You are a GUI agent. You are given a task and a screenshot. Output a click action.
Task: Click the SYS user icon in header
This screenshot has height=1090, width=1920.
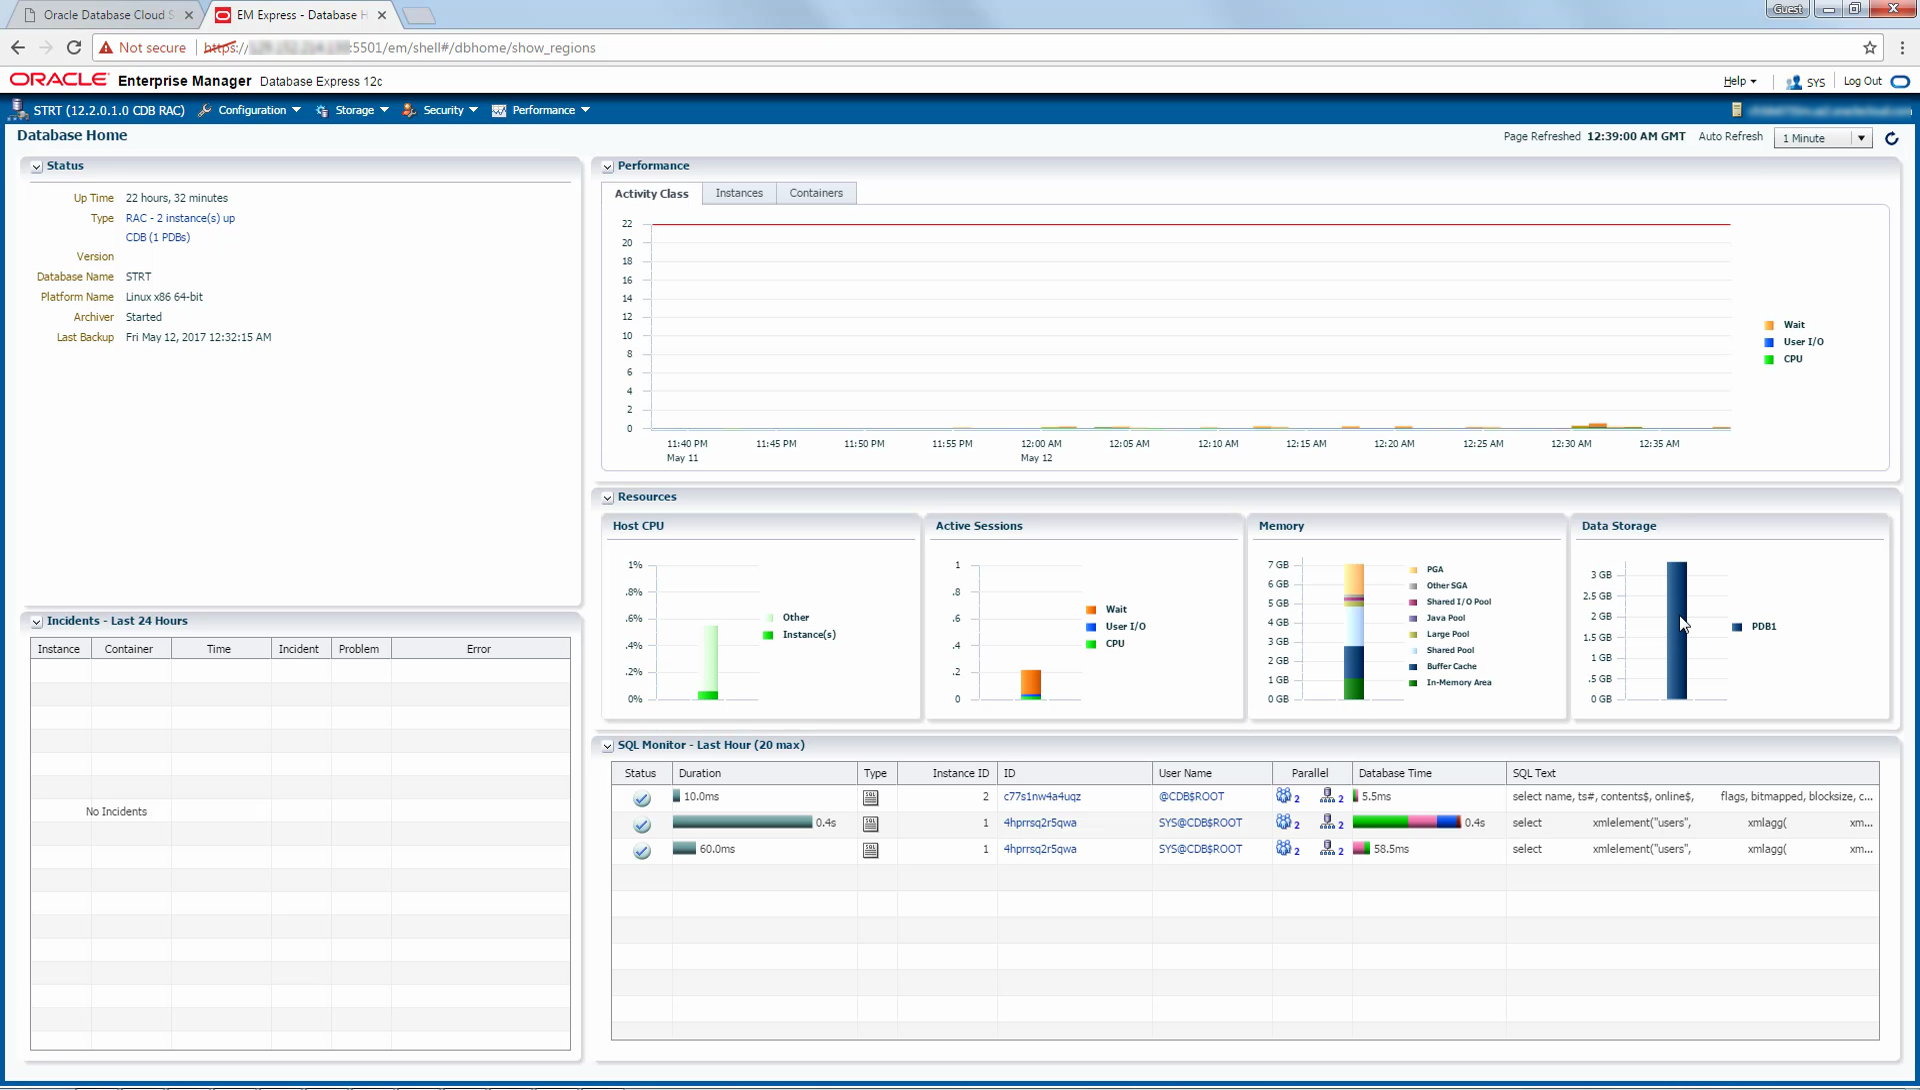1794,82
